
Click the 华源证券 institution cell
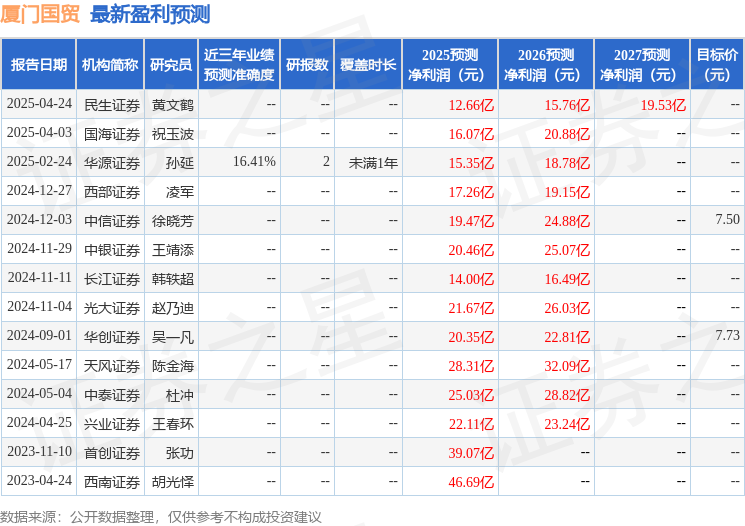112,163
